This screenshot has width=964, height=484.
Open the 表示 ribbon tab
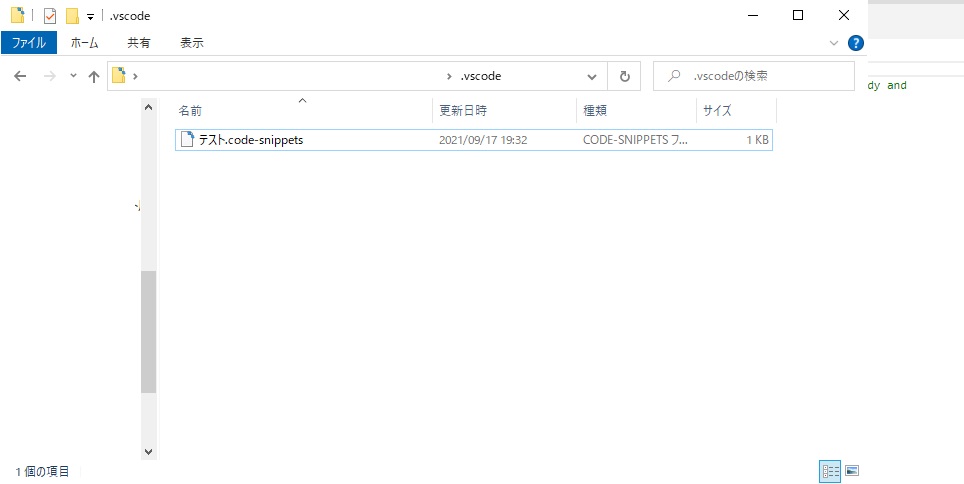pyautogui.click(x=192, y=42)
